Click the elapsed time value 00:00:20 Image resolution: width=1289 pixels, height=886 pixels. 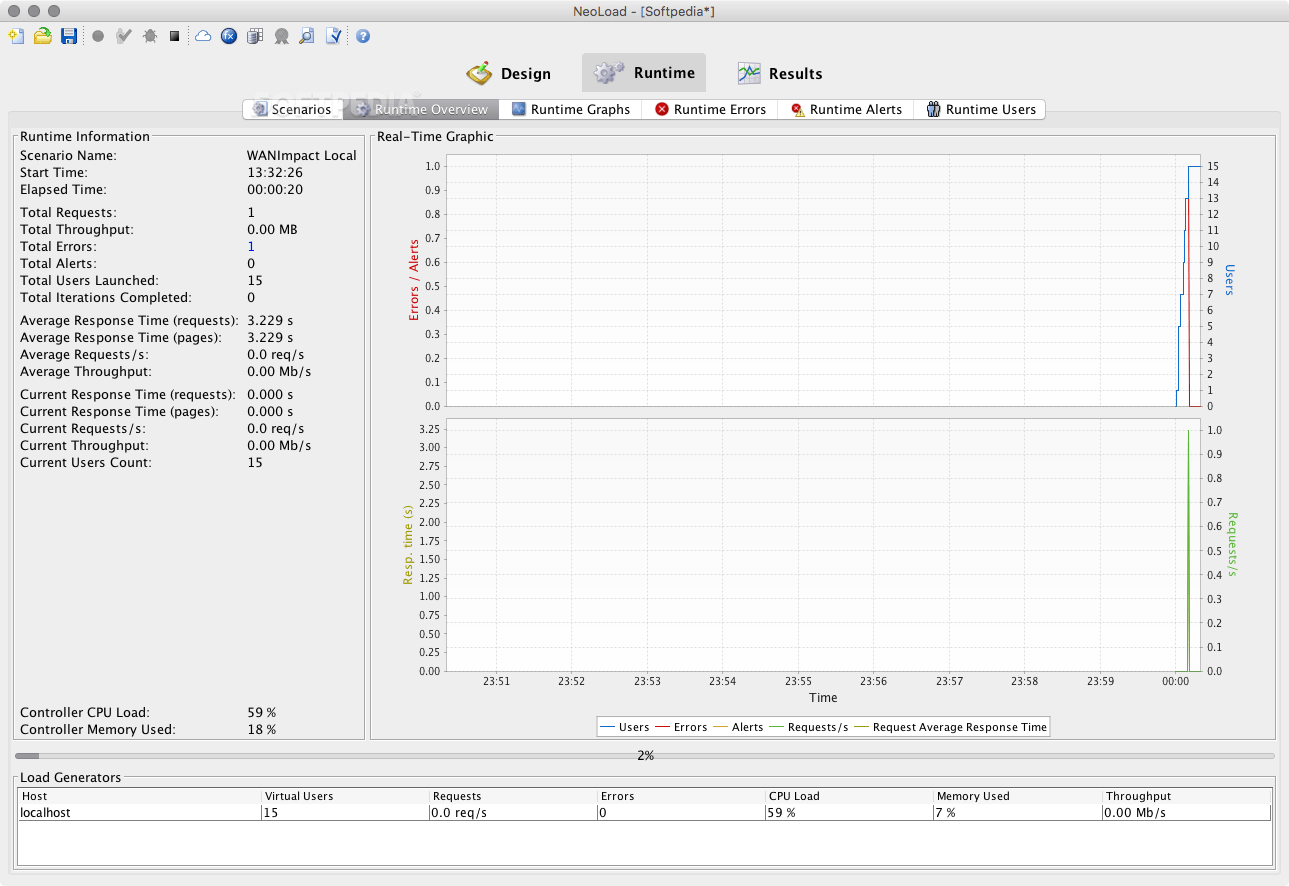[x=275, y=189]
